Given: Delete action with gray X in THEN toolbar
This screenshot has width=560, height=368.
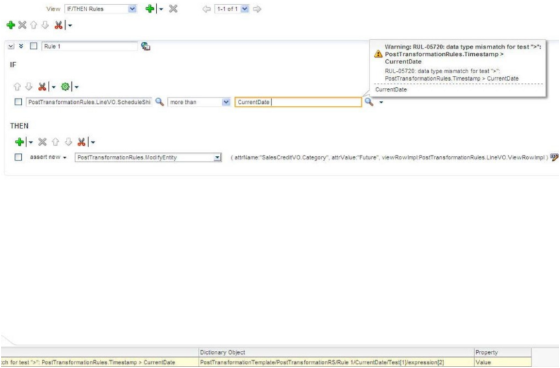Looking at the screenshot, I should pyautogui.click(x=42, y=142).
